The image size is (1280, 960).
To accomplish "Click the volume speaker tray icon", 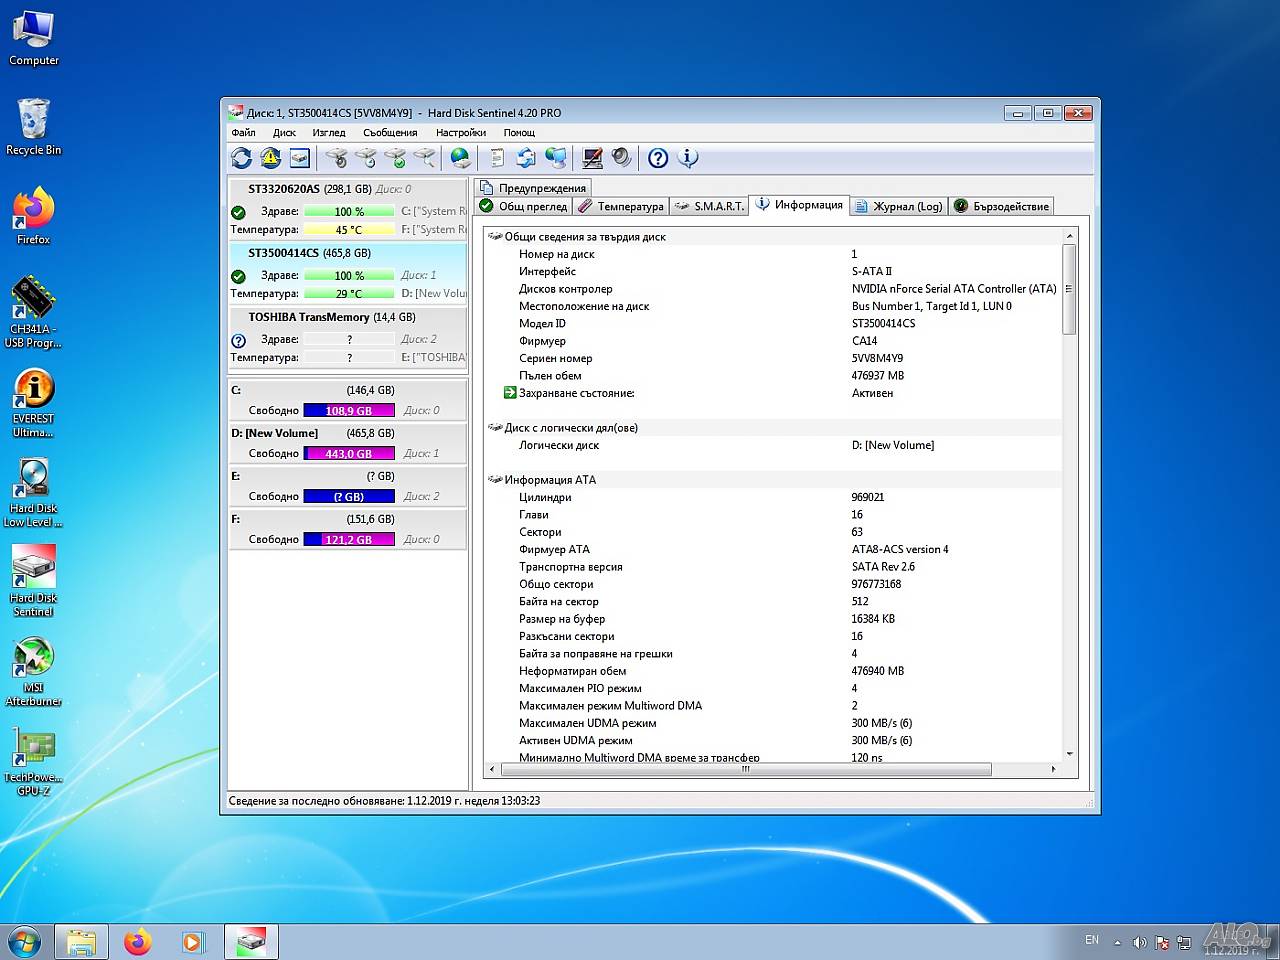I will tap(1140, 942).
